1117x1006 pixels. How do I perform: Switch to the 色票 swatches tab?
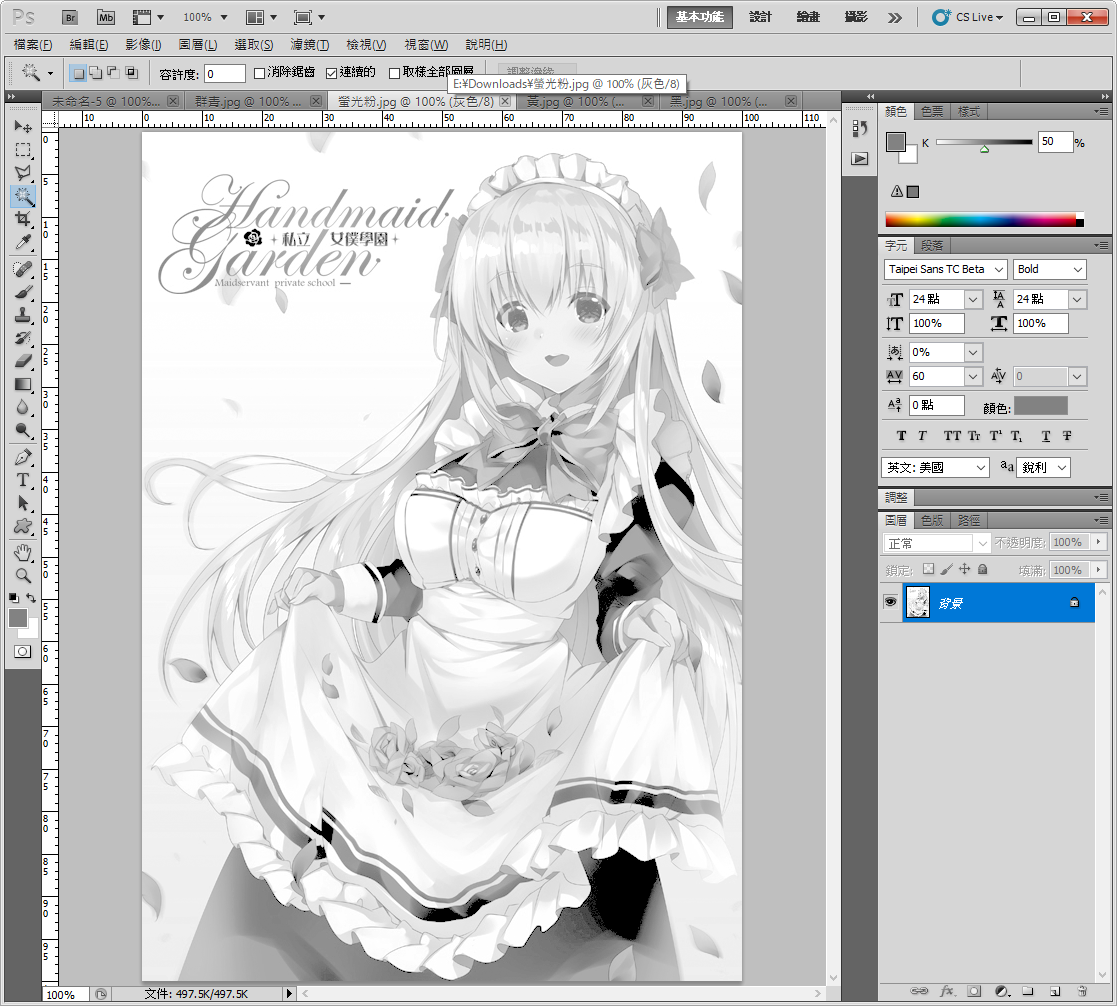932,111
